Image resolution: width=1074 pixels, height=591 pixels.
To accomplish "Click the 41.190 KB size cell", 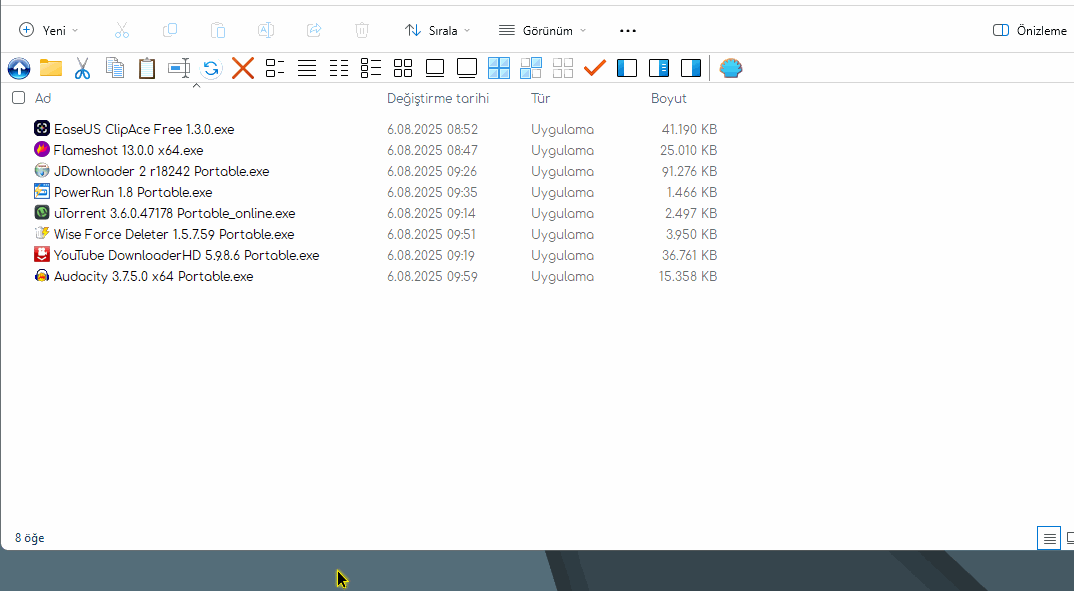I will 689,129.
